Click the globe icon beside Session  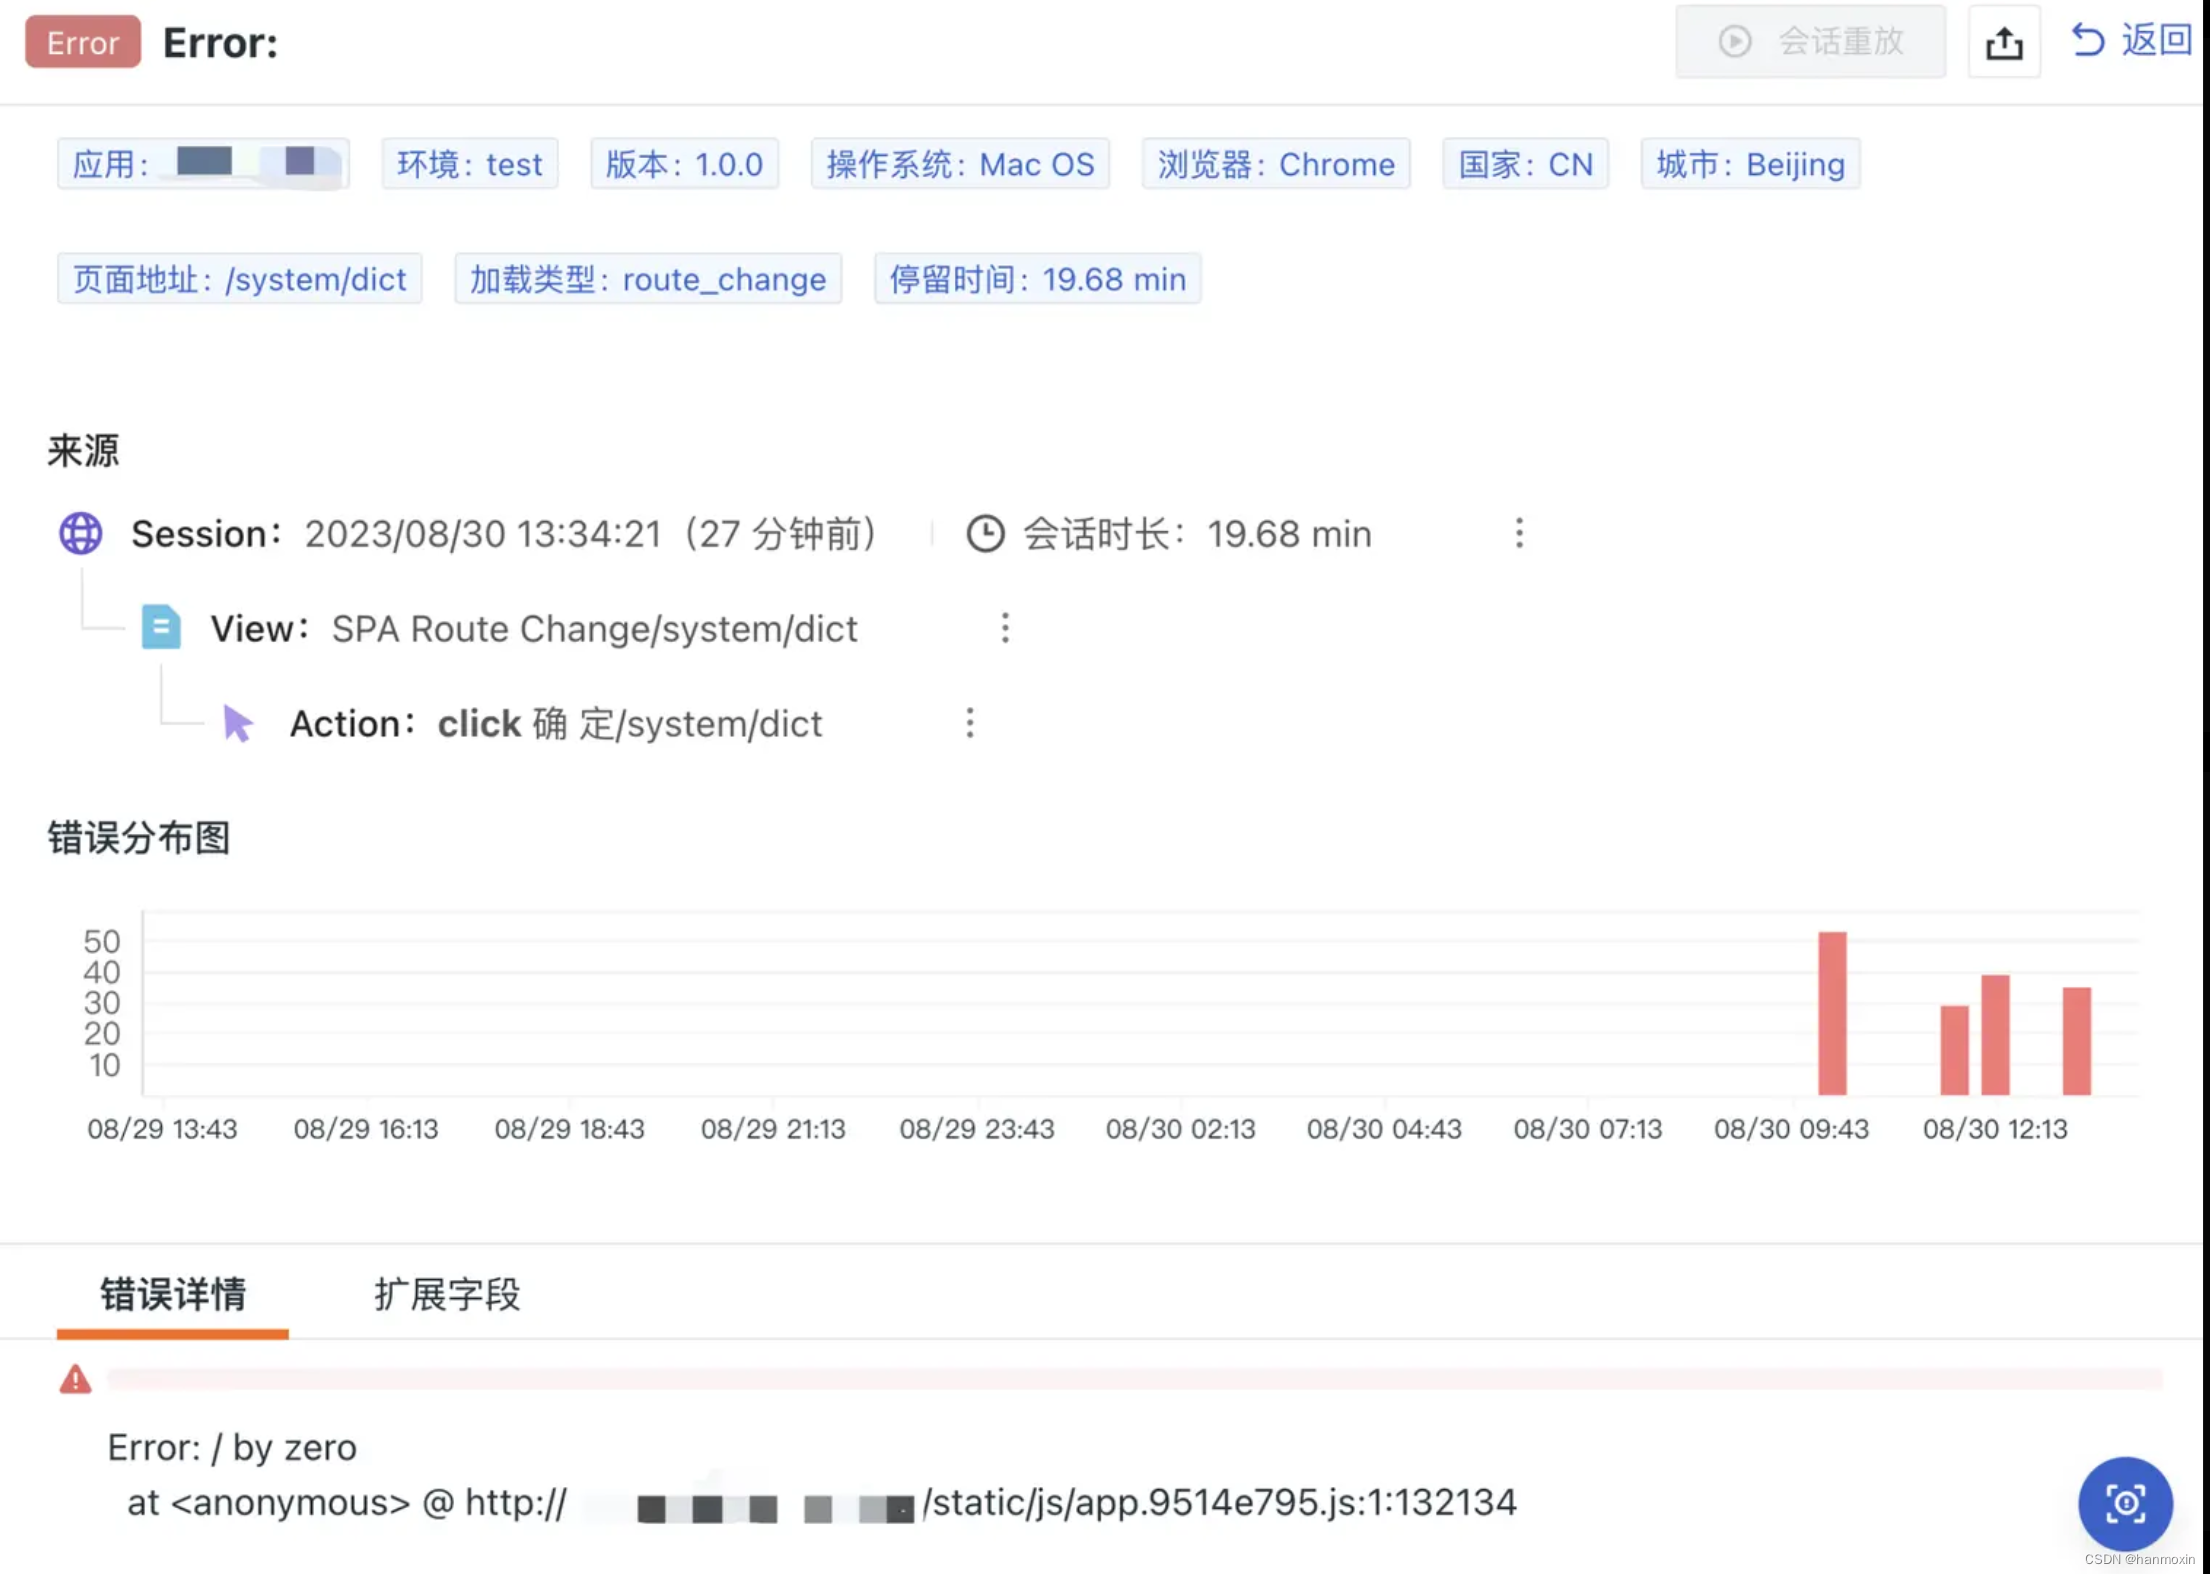tap(80, 533)
